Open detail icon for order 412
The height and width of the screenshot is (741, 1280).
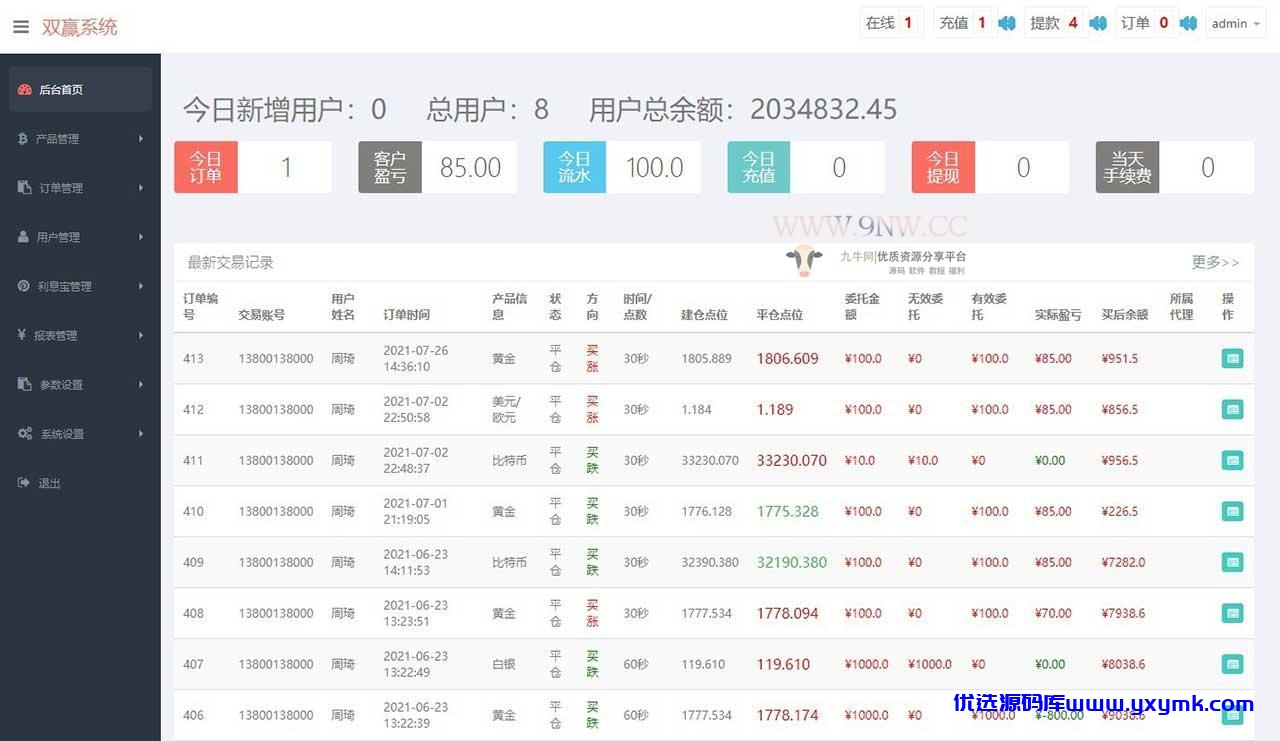1232,409
